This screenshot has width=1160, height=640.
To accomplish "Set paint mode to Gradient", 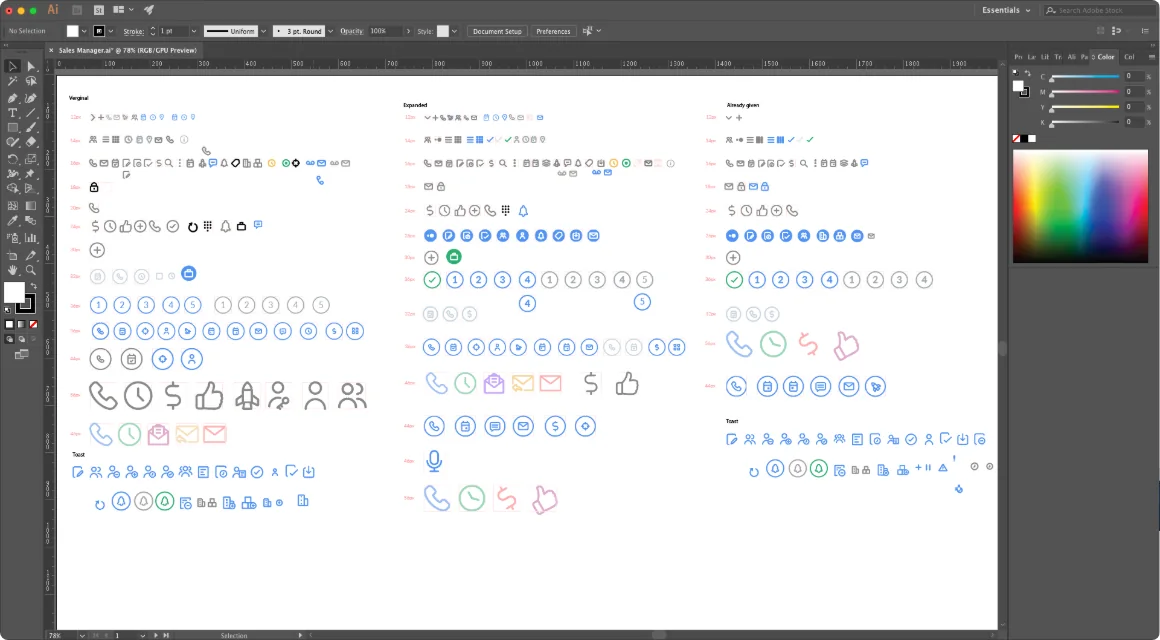I will (21, 324).
